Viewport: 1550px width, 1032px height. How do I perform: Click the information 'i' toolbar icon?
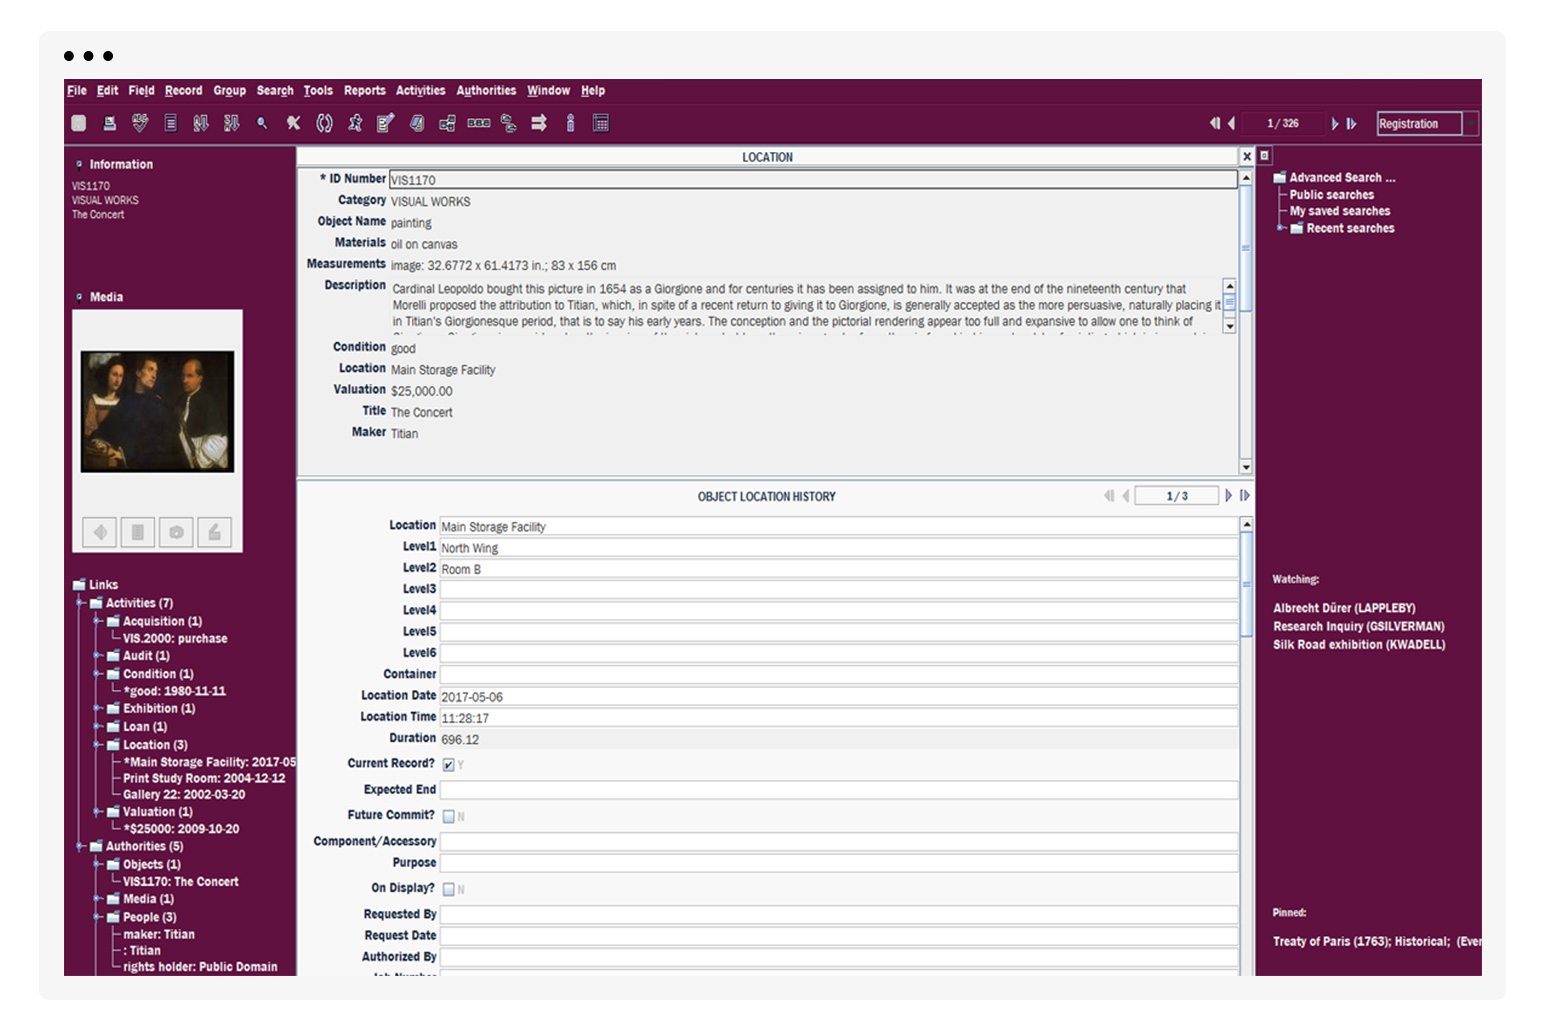point(570,123)
